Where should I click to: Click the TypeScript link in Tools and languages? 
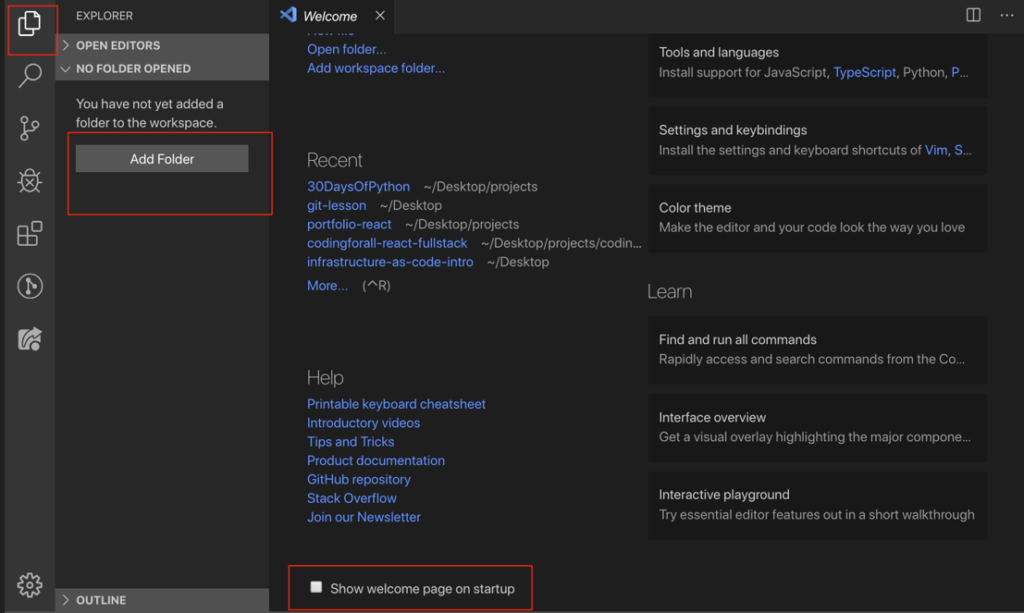click(865, 72)
